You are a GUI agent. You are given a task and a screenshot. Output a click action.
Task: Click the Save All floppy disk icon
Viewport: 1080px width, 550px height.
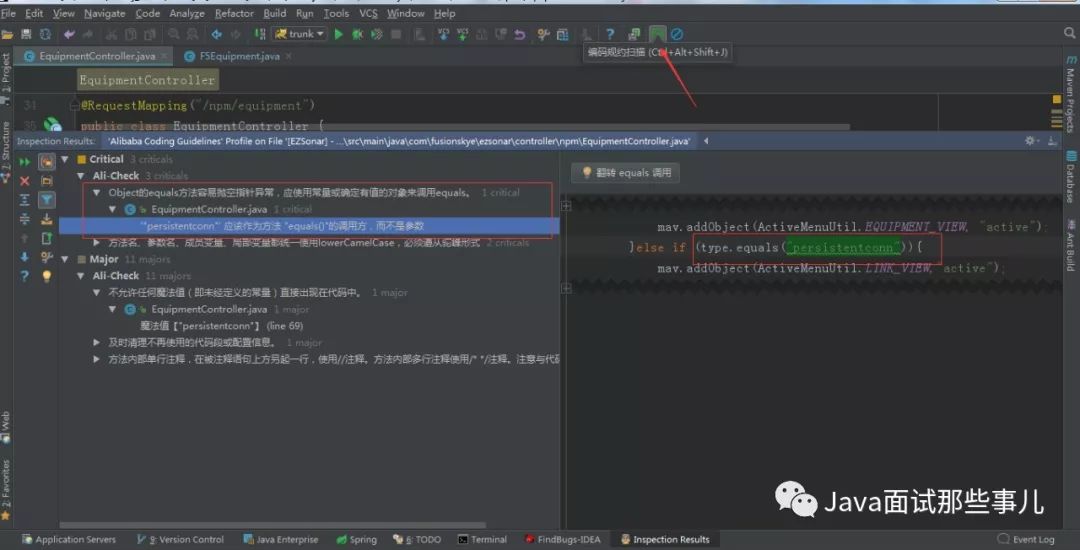point(26,34)
